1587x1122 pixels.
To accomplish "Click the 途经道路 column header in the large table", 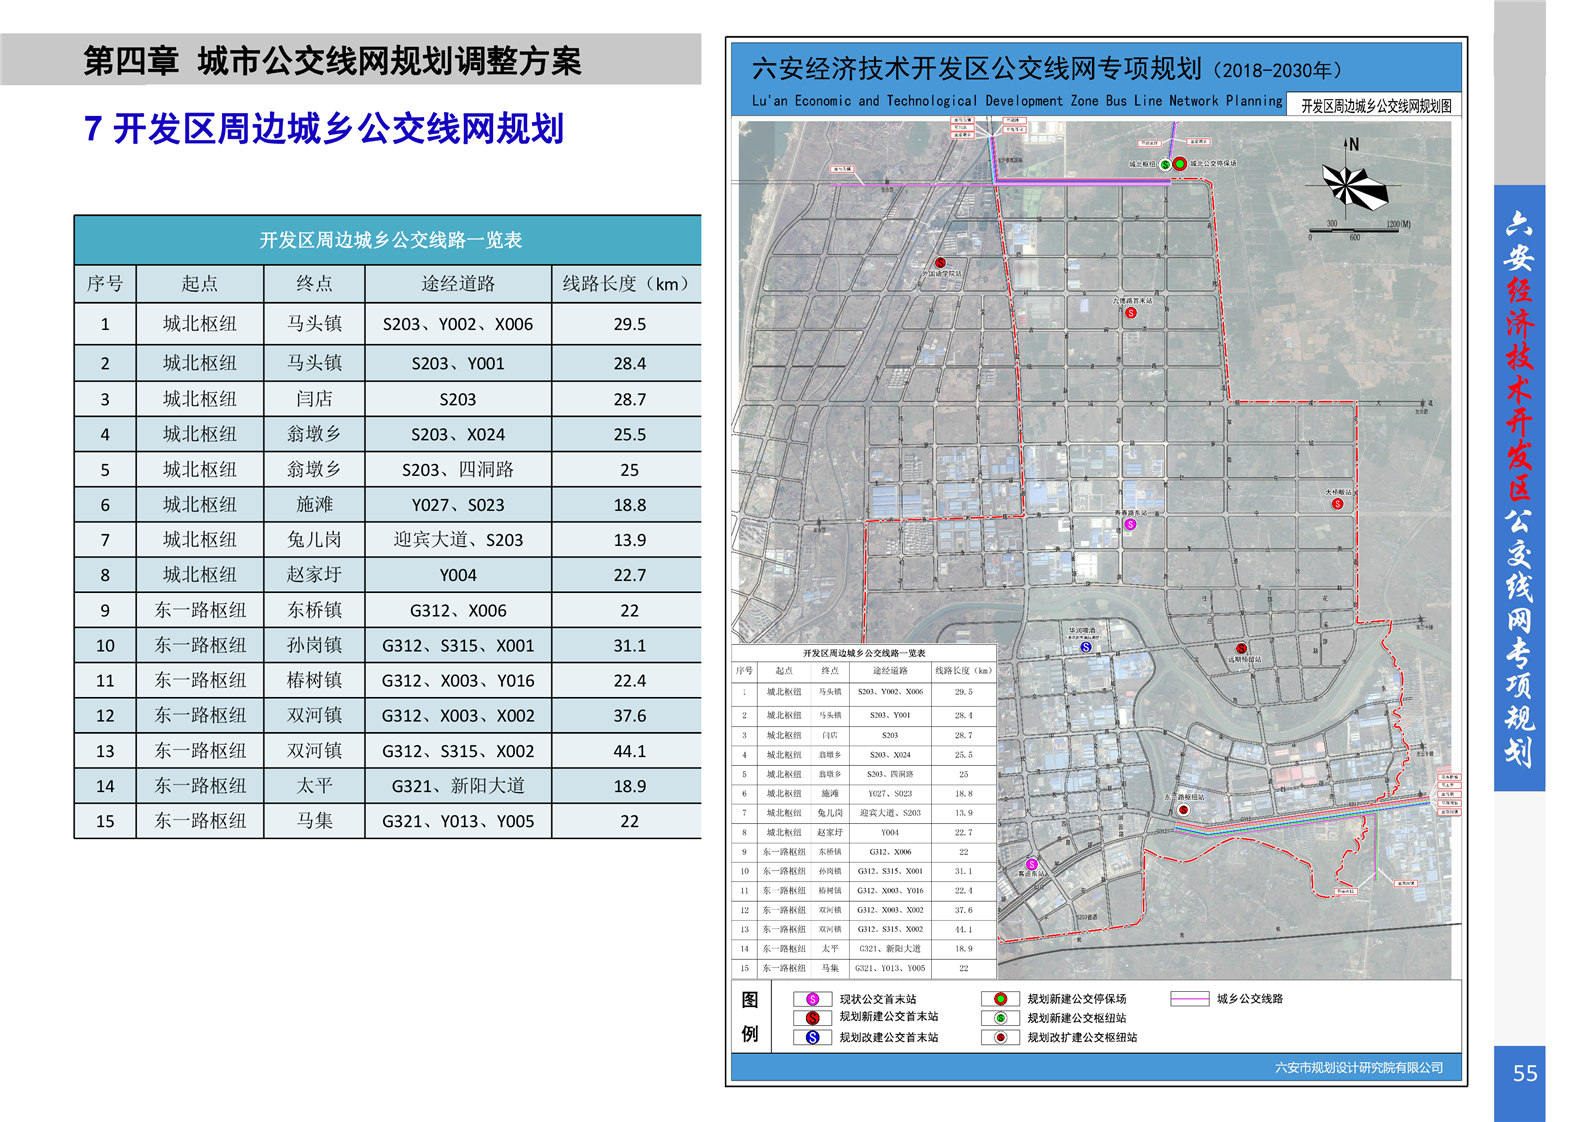I will tap(458, 284).
